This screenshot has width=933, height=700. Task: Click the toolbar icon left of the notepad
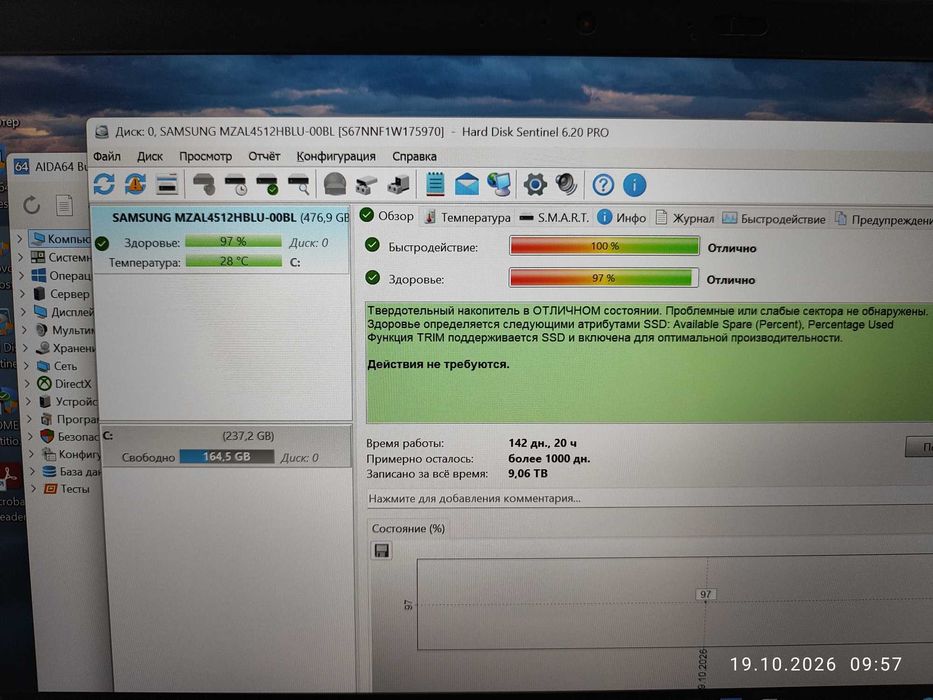pos(399,185)
